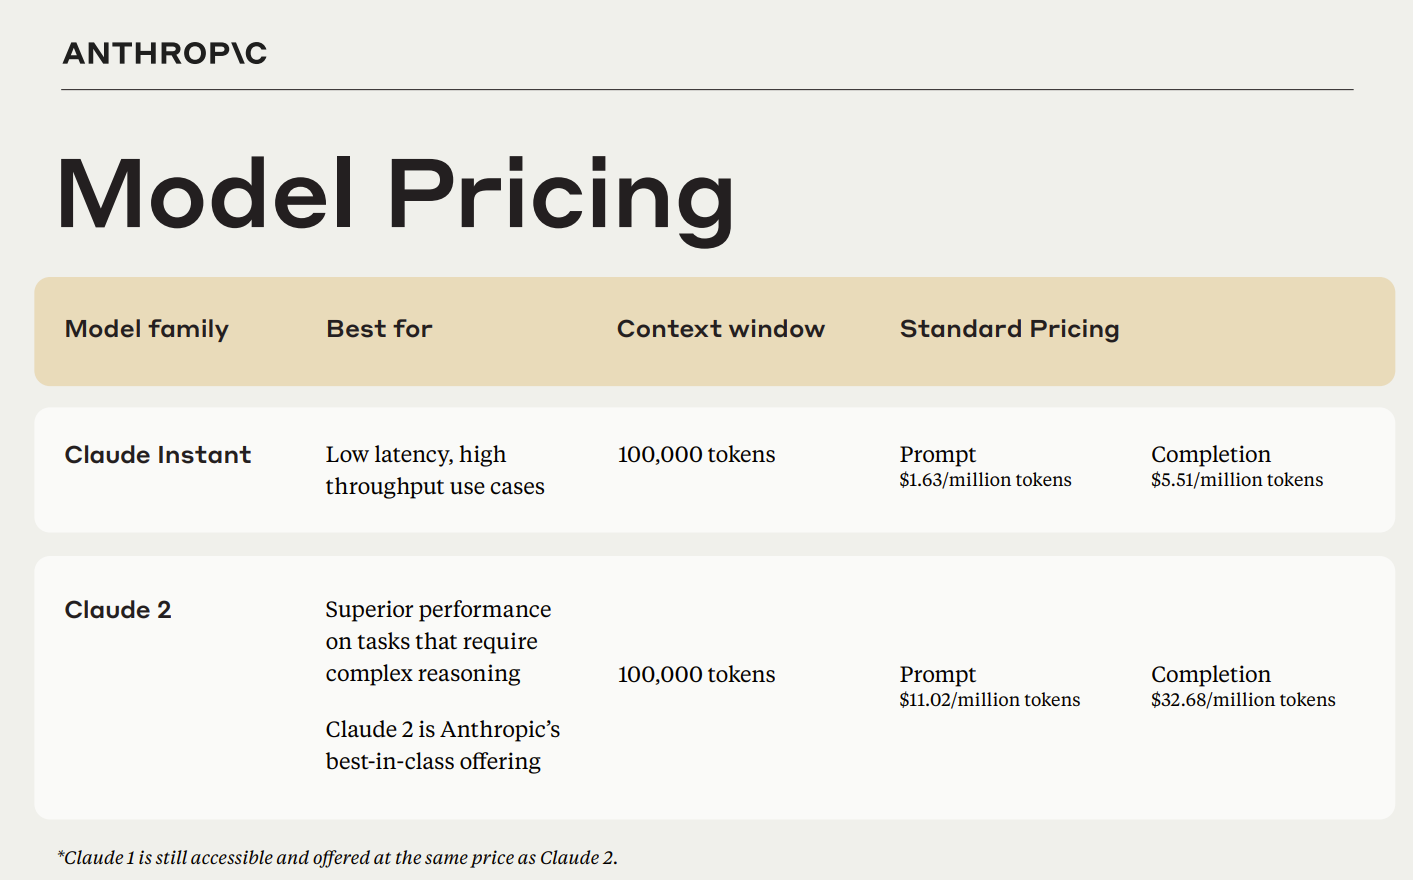Click the Completion label in Claude Instant row
This screenshot has width=1413, height=880.
[x=1211, y=455]
